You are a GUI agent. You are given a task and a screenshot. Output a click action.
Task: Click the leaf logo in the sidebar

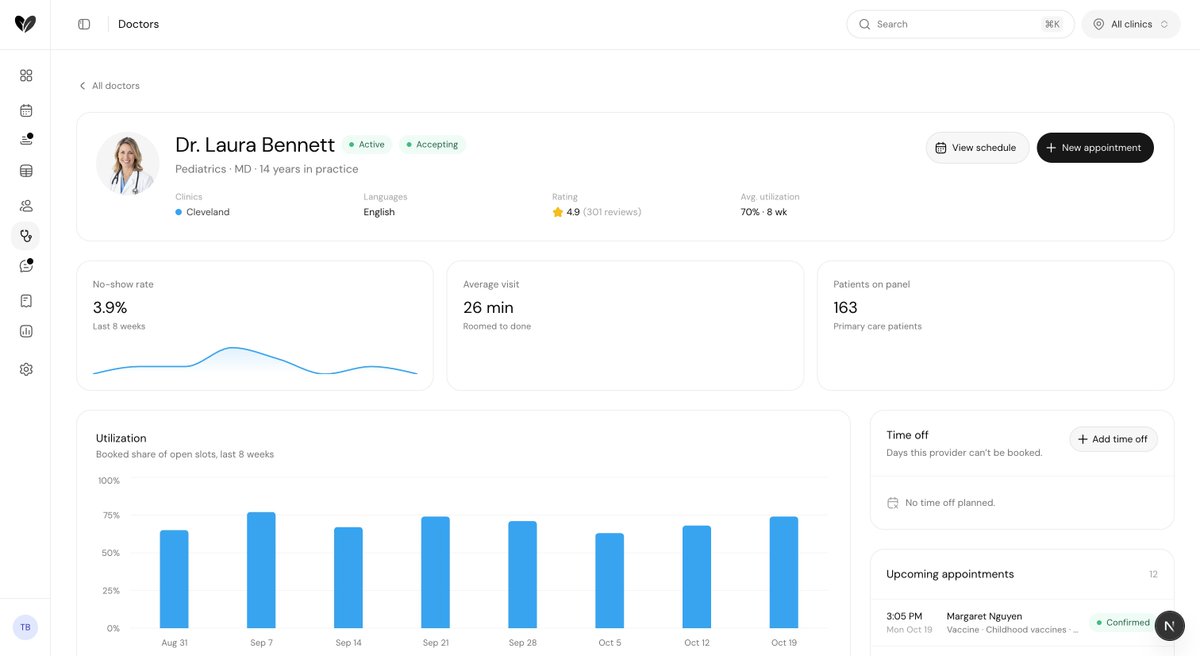tap(25, 24)
